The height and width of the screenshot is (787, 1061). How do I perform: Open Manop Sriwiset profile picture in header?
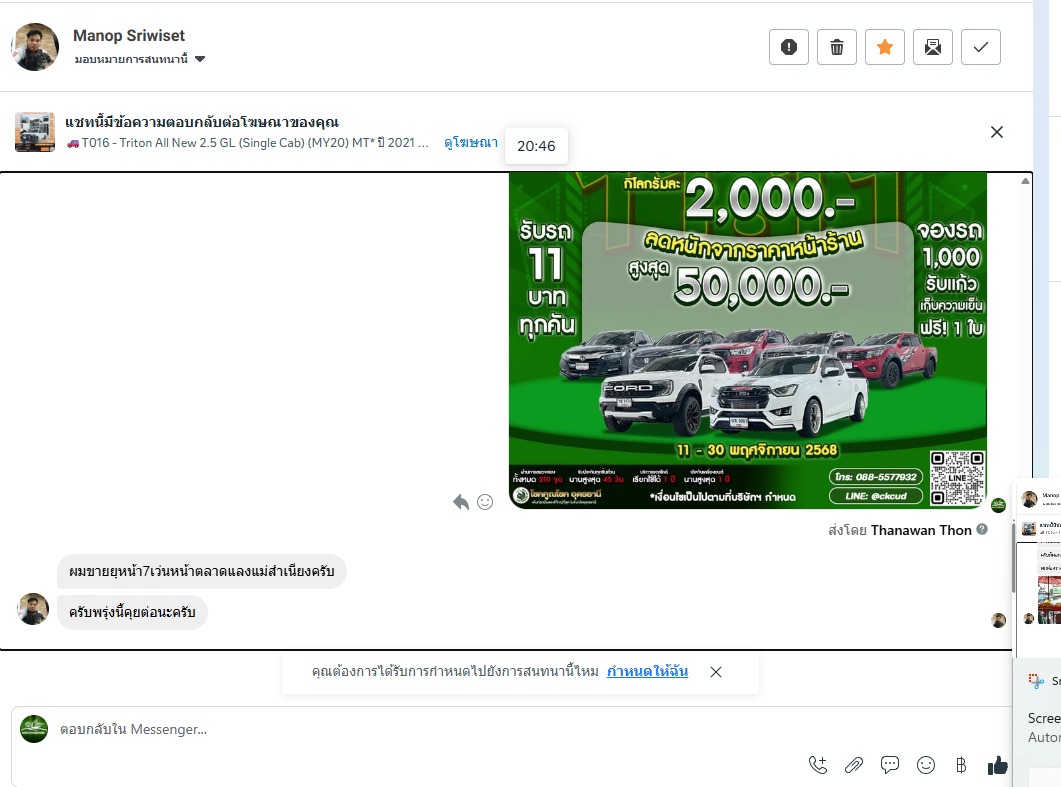[x=35, y=47]
